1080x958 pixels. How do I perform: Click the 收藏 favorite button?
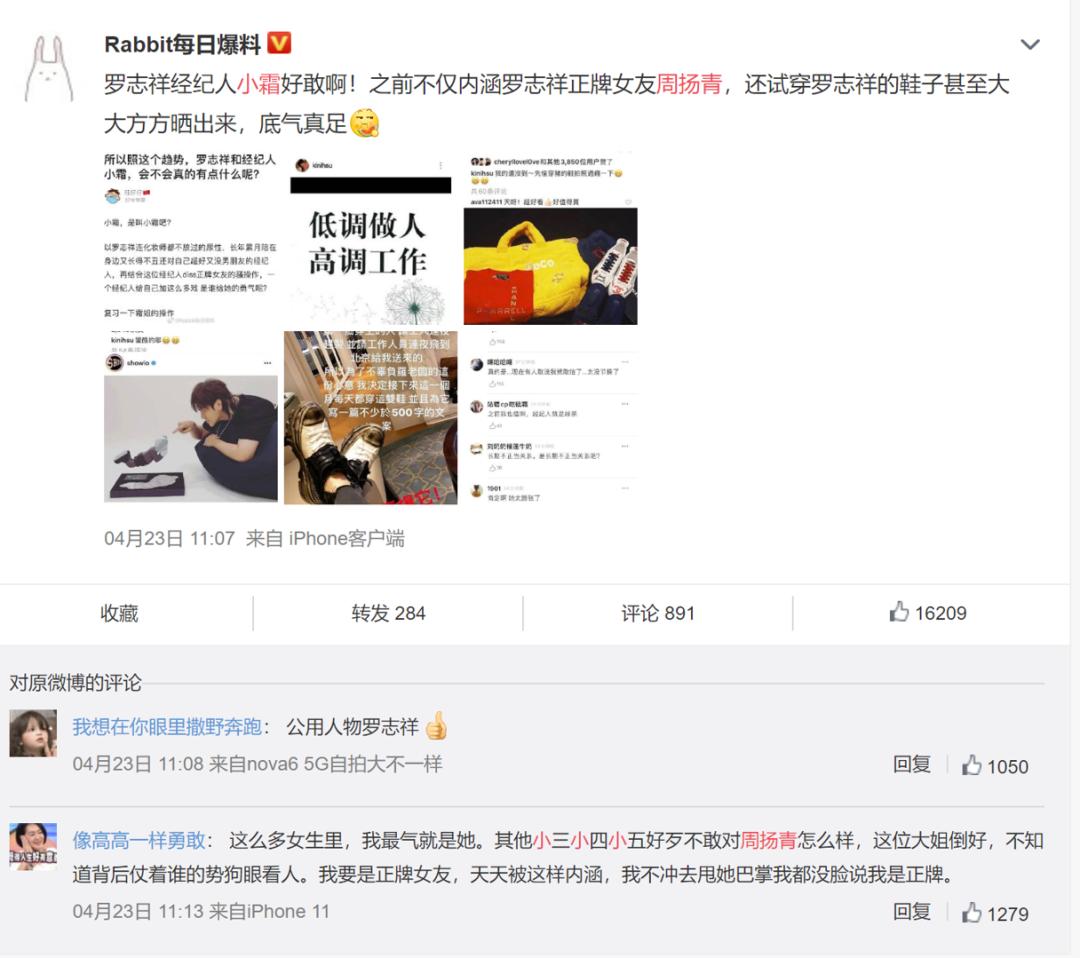(x=119, y=613)
